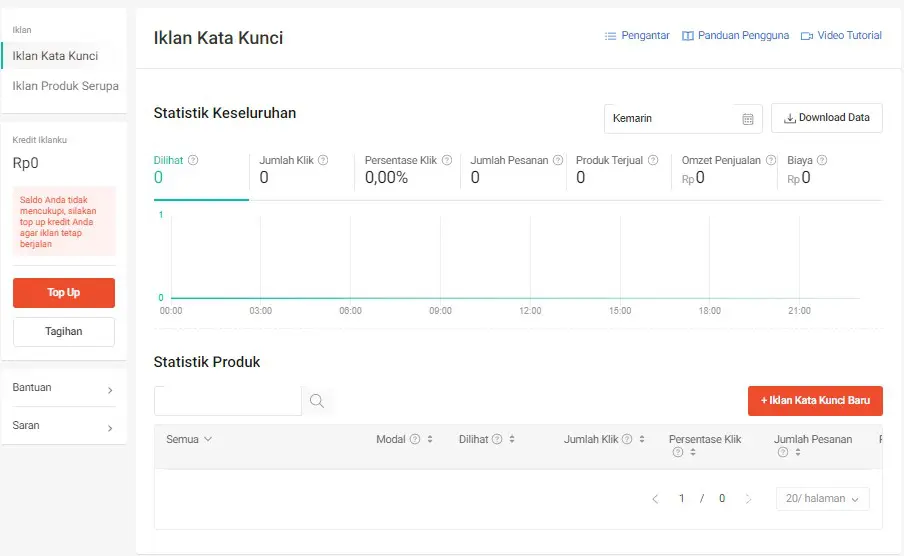Viewport: 904px width, 556px height.
Task: Click help icon under Persentase Klik column header
Action: point(678,453)
